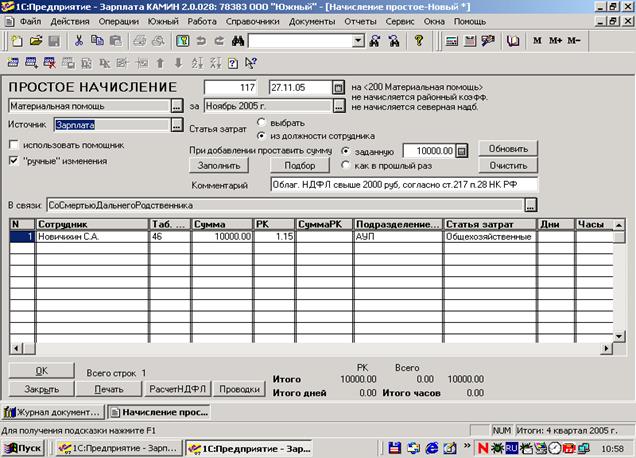The width and height of the screenshot is (636, 458).
Task: Open selector for Материальная помощь field
Action: pos(177,105)
